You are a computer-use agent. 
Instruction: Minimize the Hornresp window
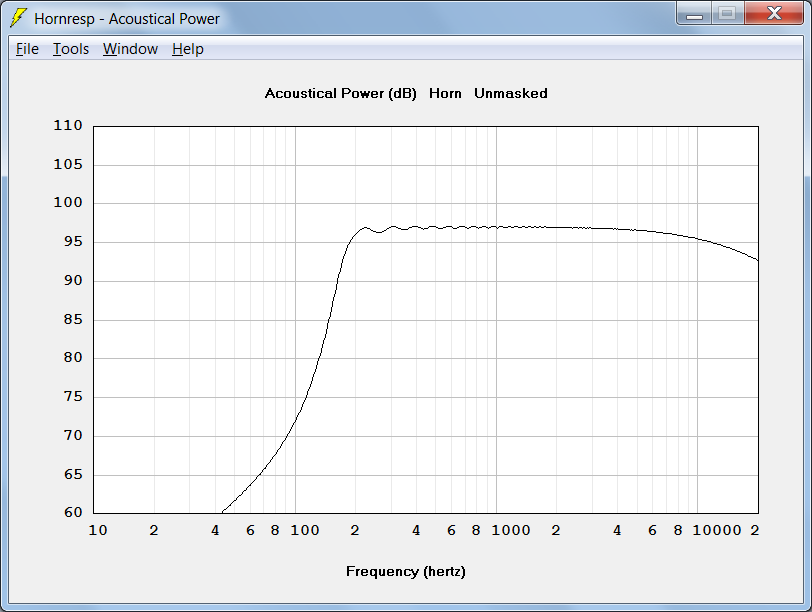click(x=694, y=14)
